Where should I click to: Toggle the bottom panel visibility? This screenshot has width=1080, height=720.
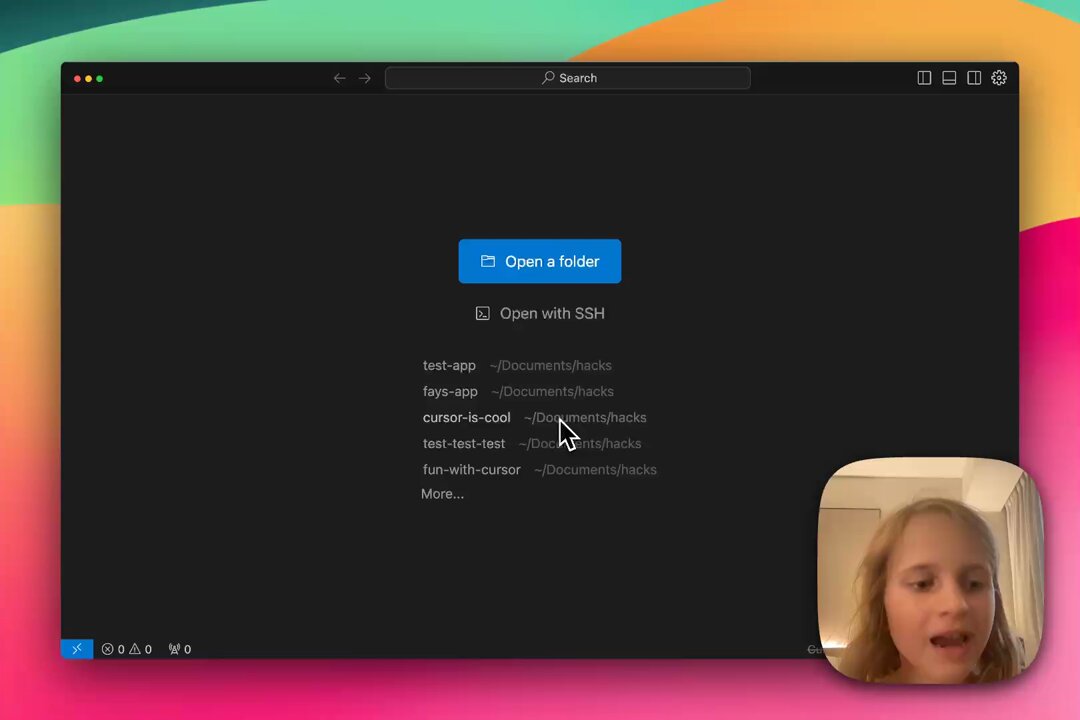click(949, 78)
